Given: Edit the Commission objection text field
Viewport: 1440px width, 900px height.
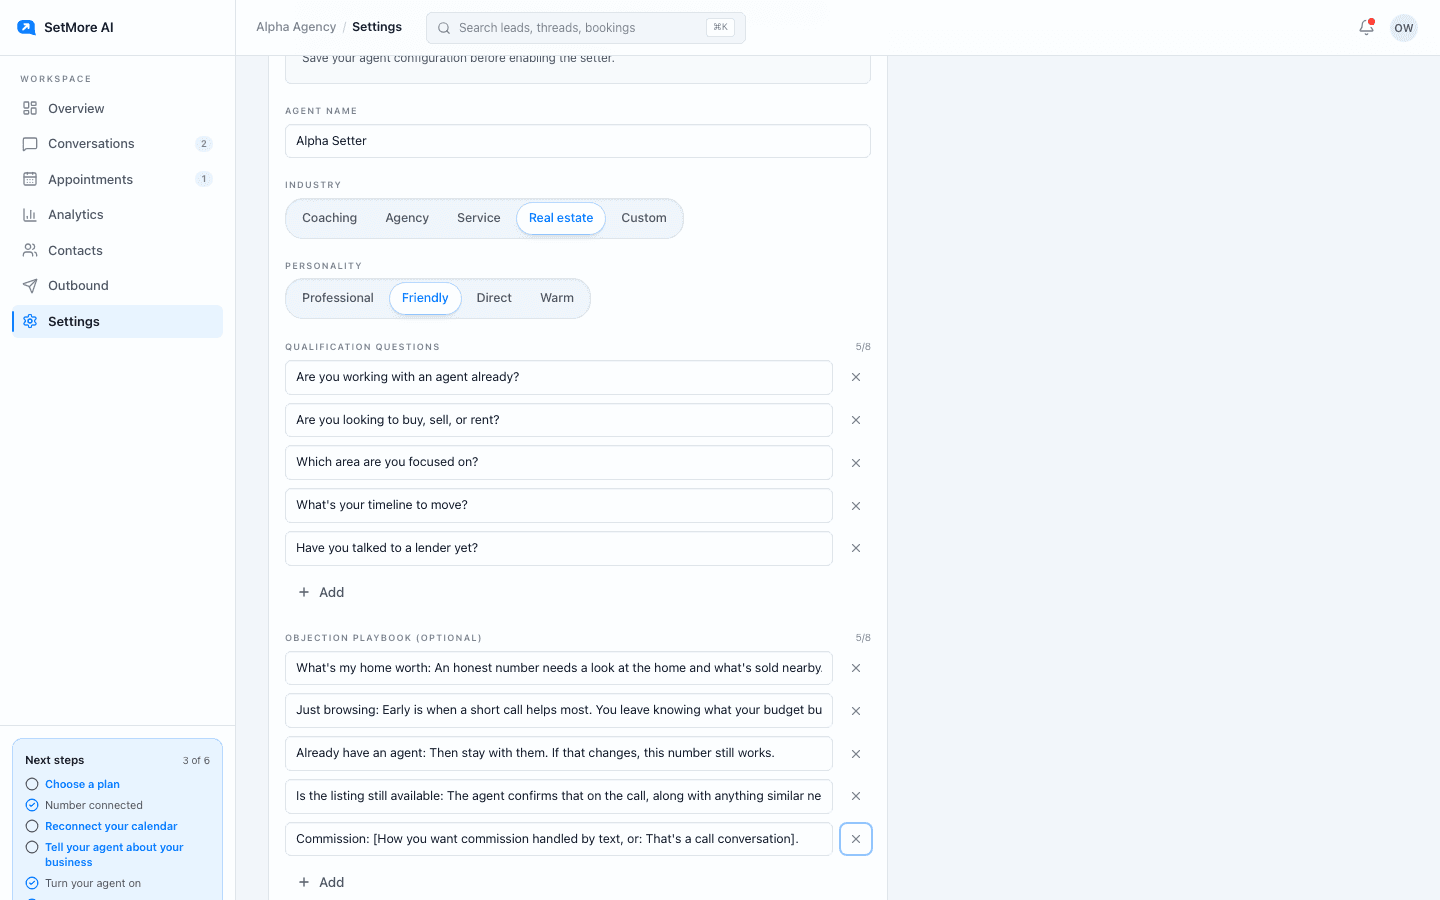Looking at the screenshot, I should (559, 839).
